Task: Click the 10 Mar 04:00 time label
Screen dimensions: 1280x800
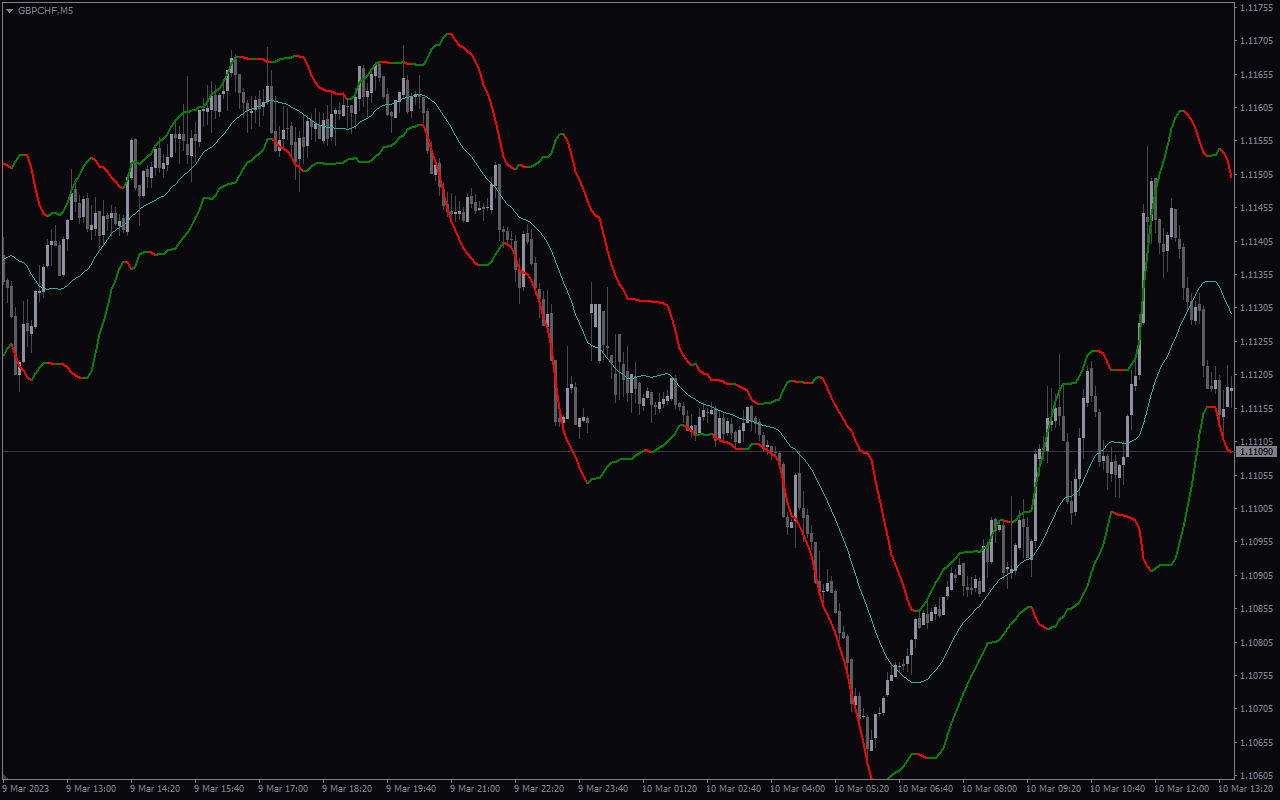Action: tap(797, 789)
